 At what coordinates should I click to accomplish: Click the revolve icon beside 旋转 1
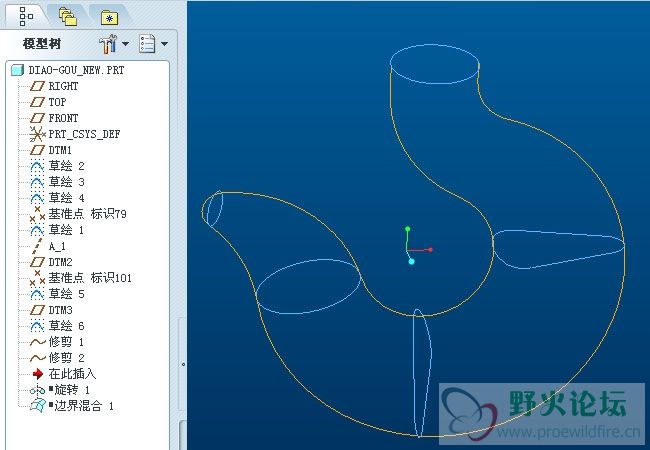pos(37,390)
